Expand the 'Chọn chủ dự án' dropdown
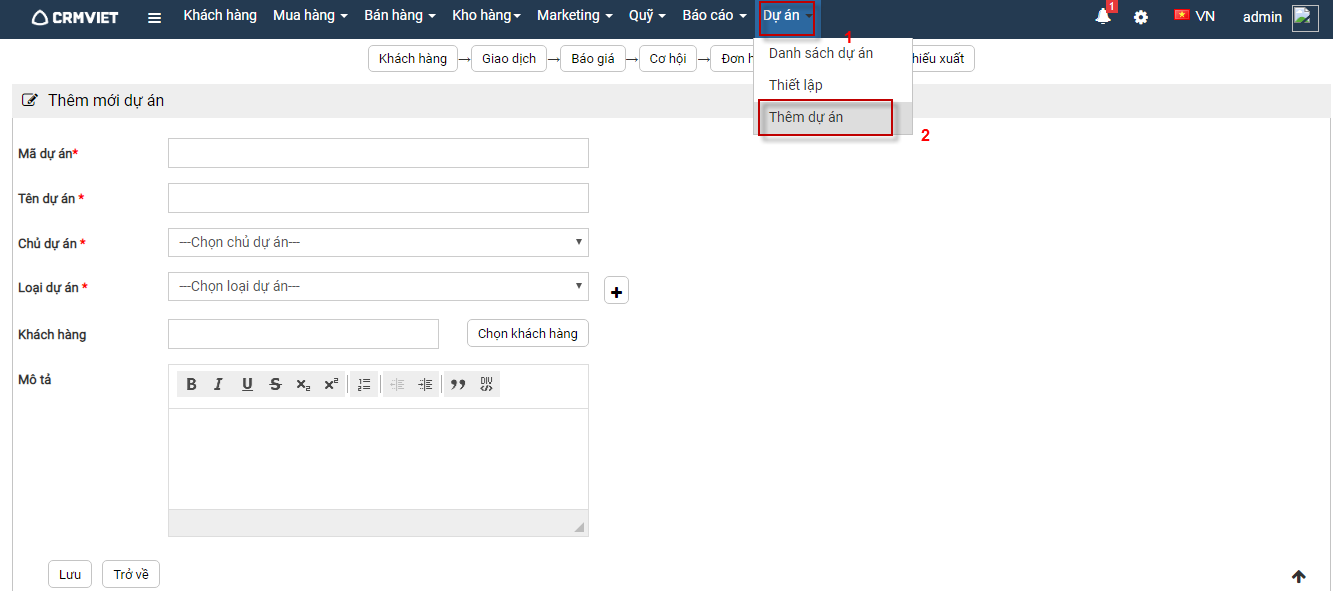 [x=378, y=243]
